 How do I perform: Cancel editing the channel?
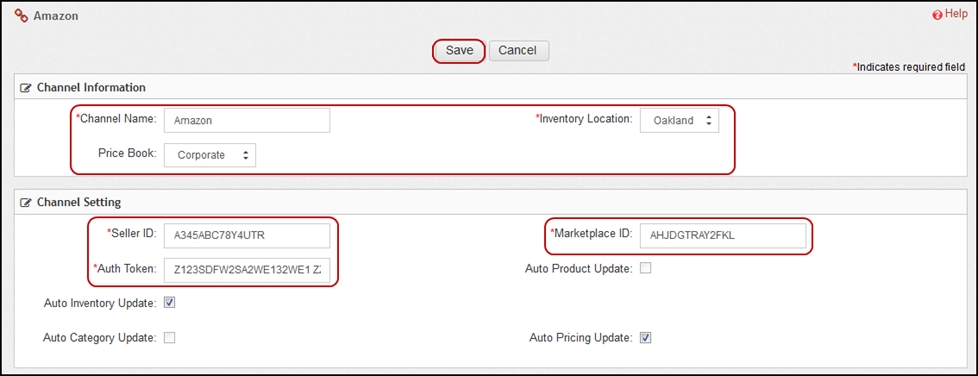click(518, 51)
